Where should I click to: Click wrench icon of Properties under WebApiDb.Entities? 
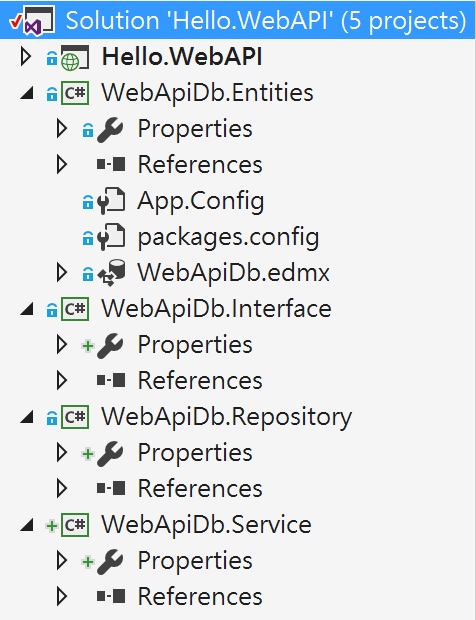coord(110,129)
